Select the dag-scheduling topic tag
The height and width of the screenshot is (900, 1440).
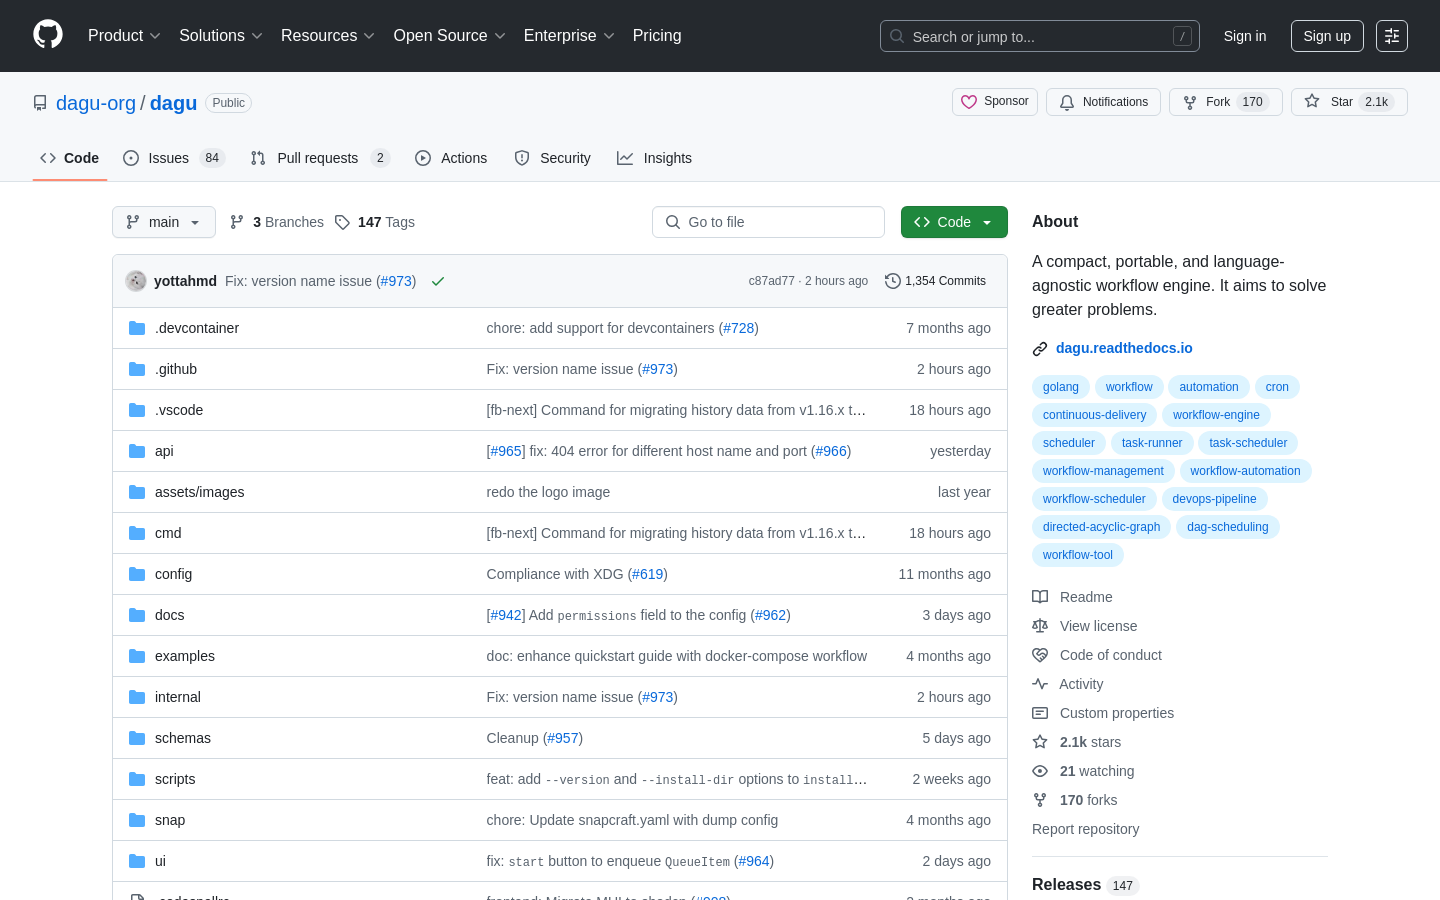click(1228, 527)
